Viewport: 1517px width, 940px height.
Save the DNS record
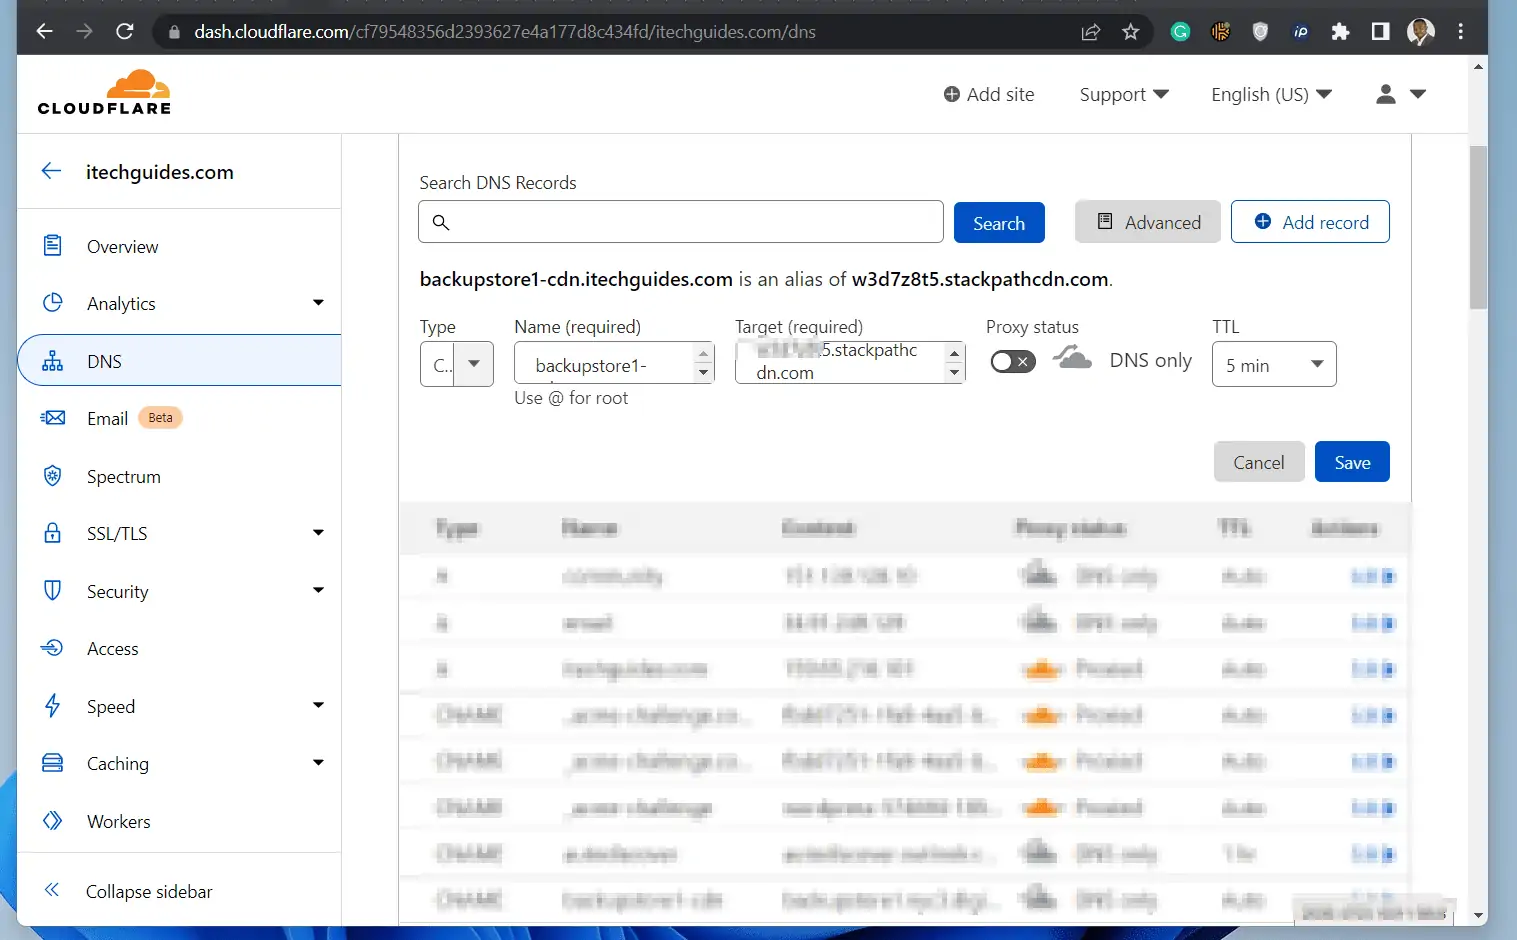click(1352, 462)
